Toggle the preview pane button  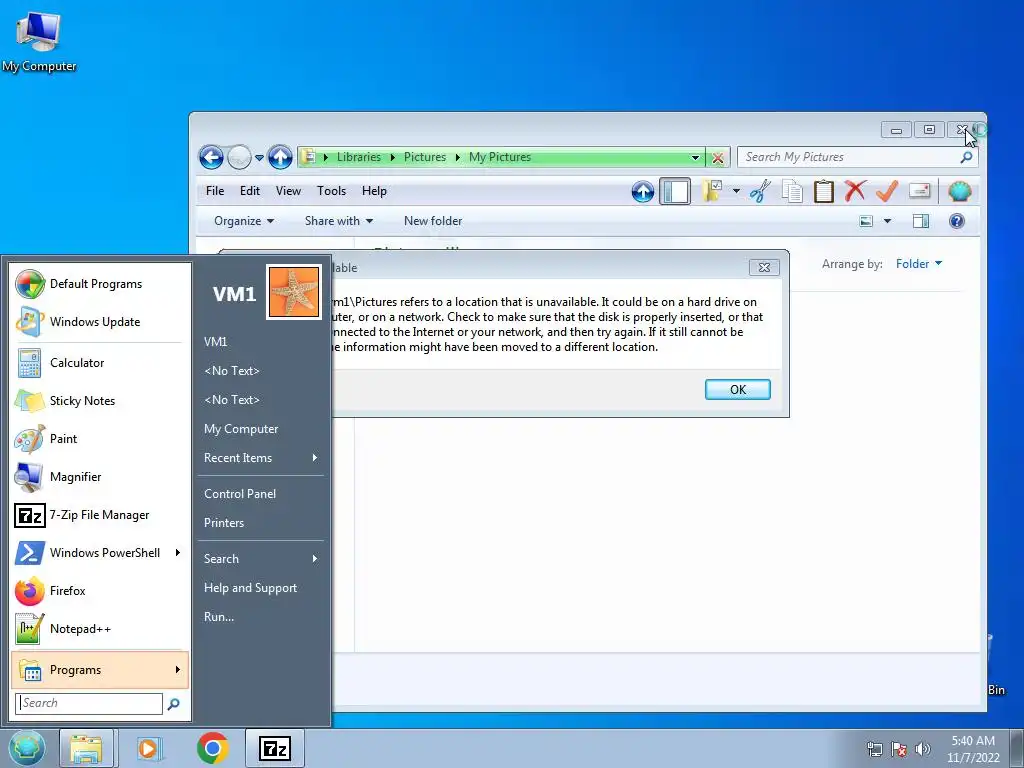[x=921, y=221]
